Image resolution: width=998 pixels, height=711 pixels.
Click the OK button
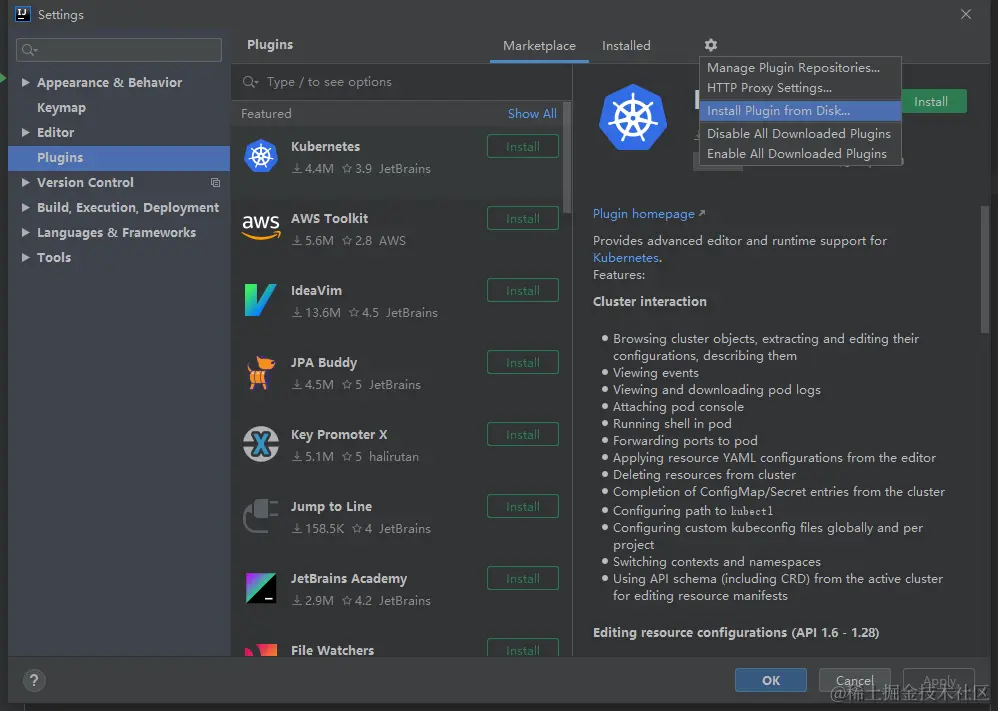771,680
